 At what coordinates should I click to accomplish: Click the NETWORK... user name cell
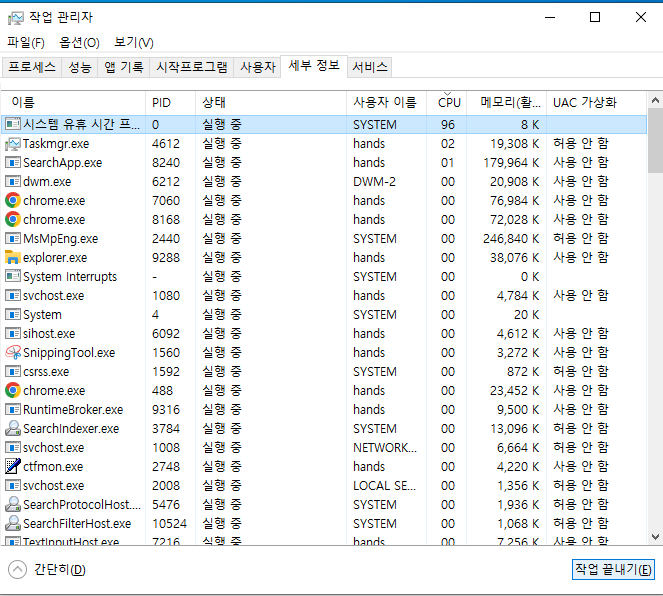click(385, 448)
